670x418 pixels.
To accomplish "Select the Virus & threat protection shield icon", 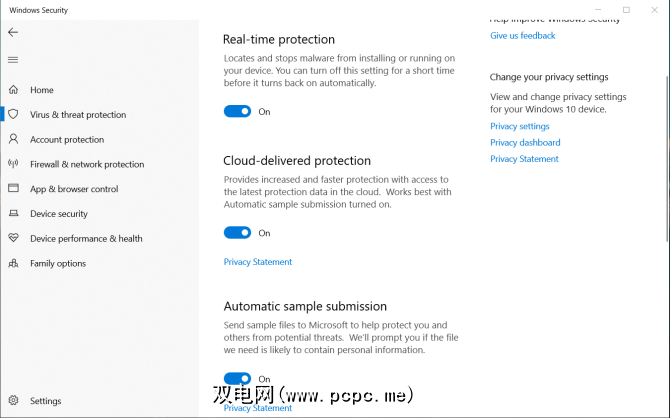I will tap(13, 115).
